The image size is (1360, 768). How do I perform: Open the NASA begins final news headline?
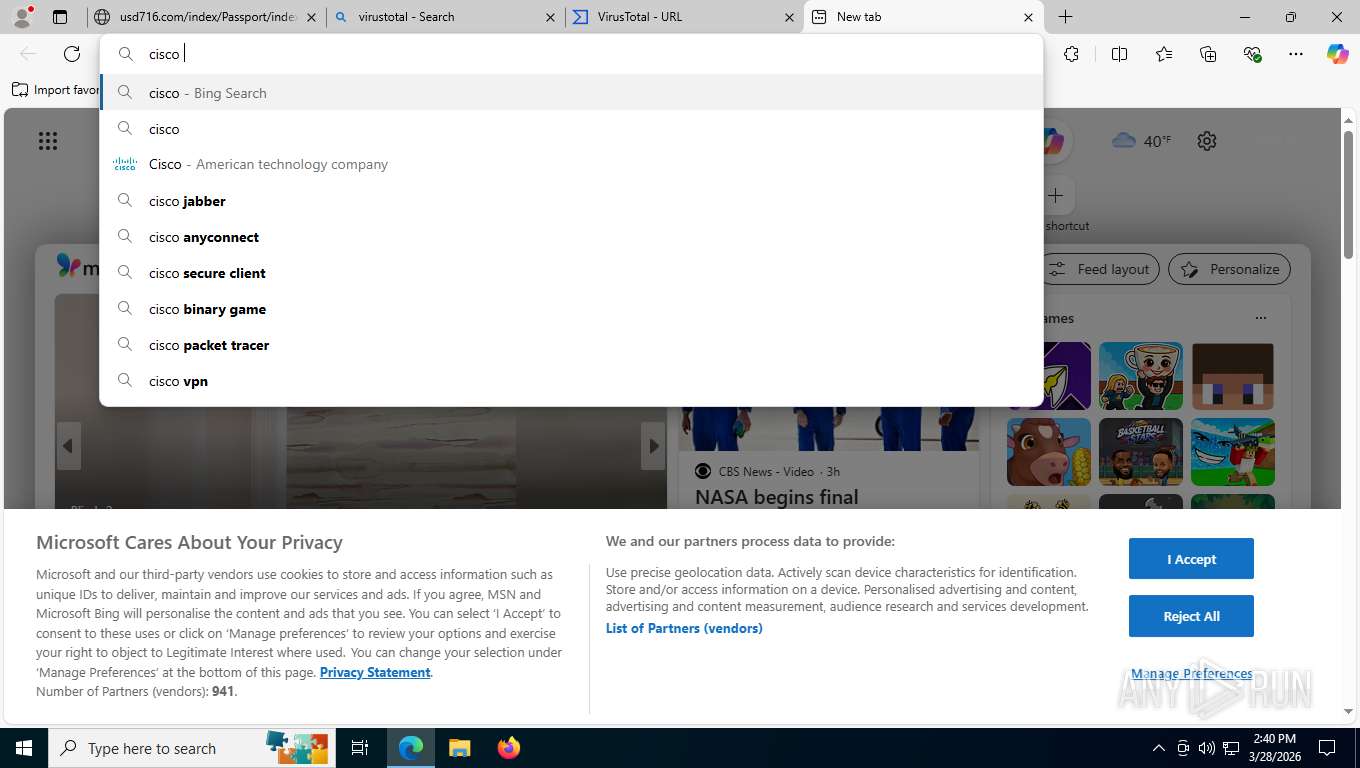pyautogui.click(x=777, y=497)
